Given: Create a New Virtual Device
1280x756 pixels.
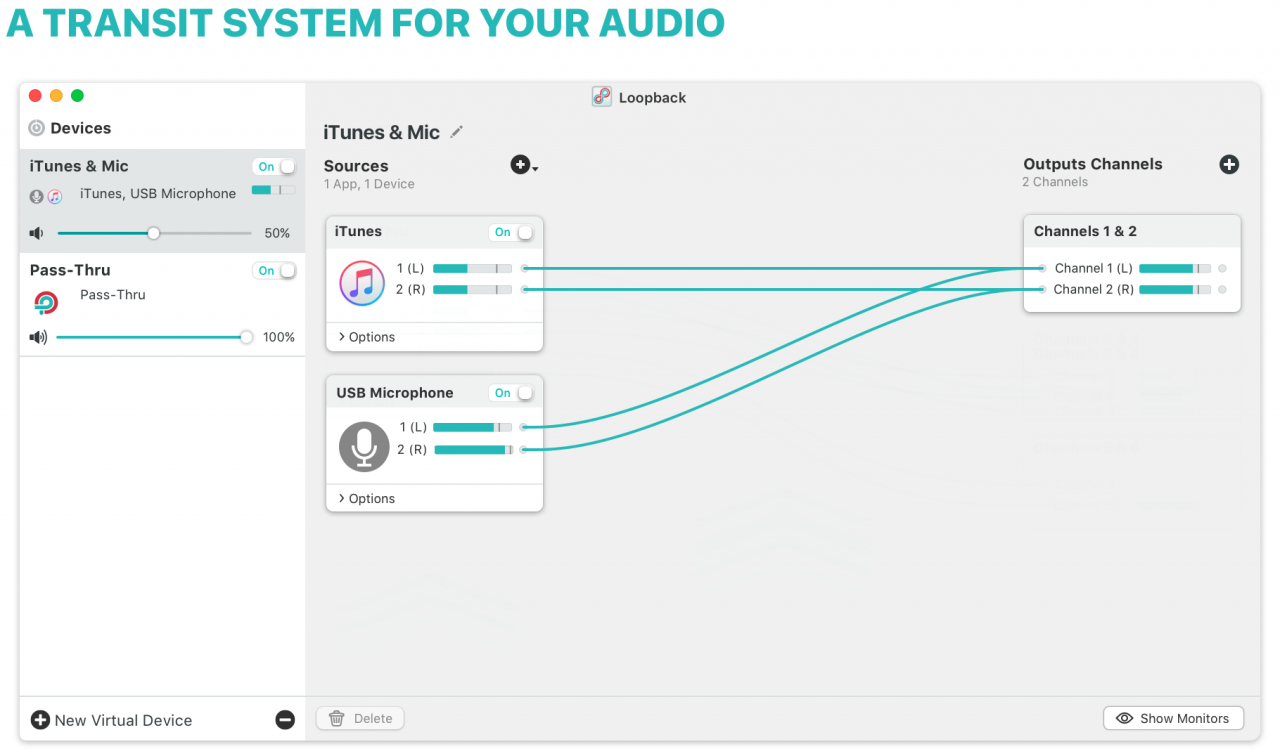Looking at the screenshot, I should coord(111,720).
